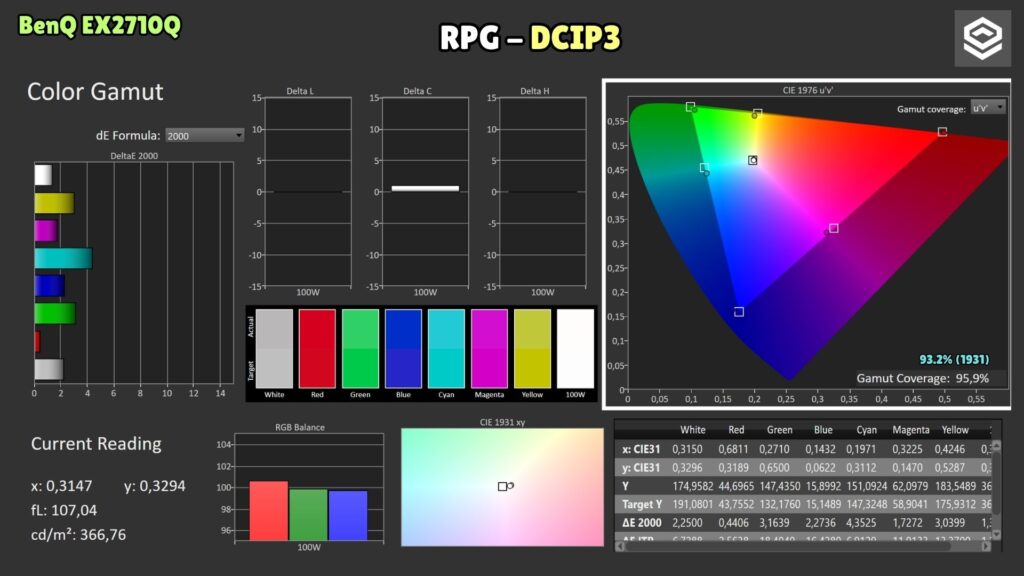Click the red bar in the RGB Balance chart
The width and height of the screenshot is (1024, 576).
[268, 511]
